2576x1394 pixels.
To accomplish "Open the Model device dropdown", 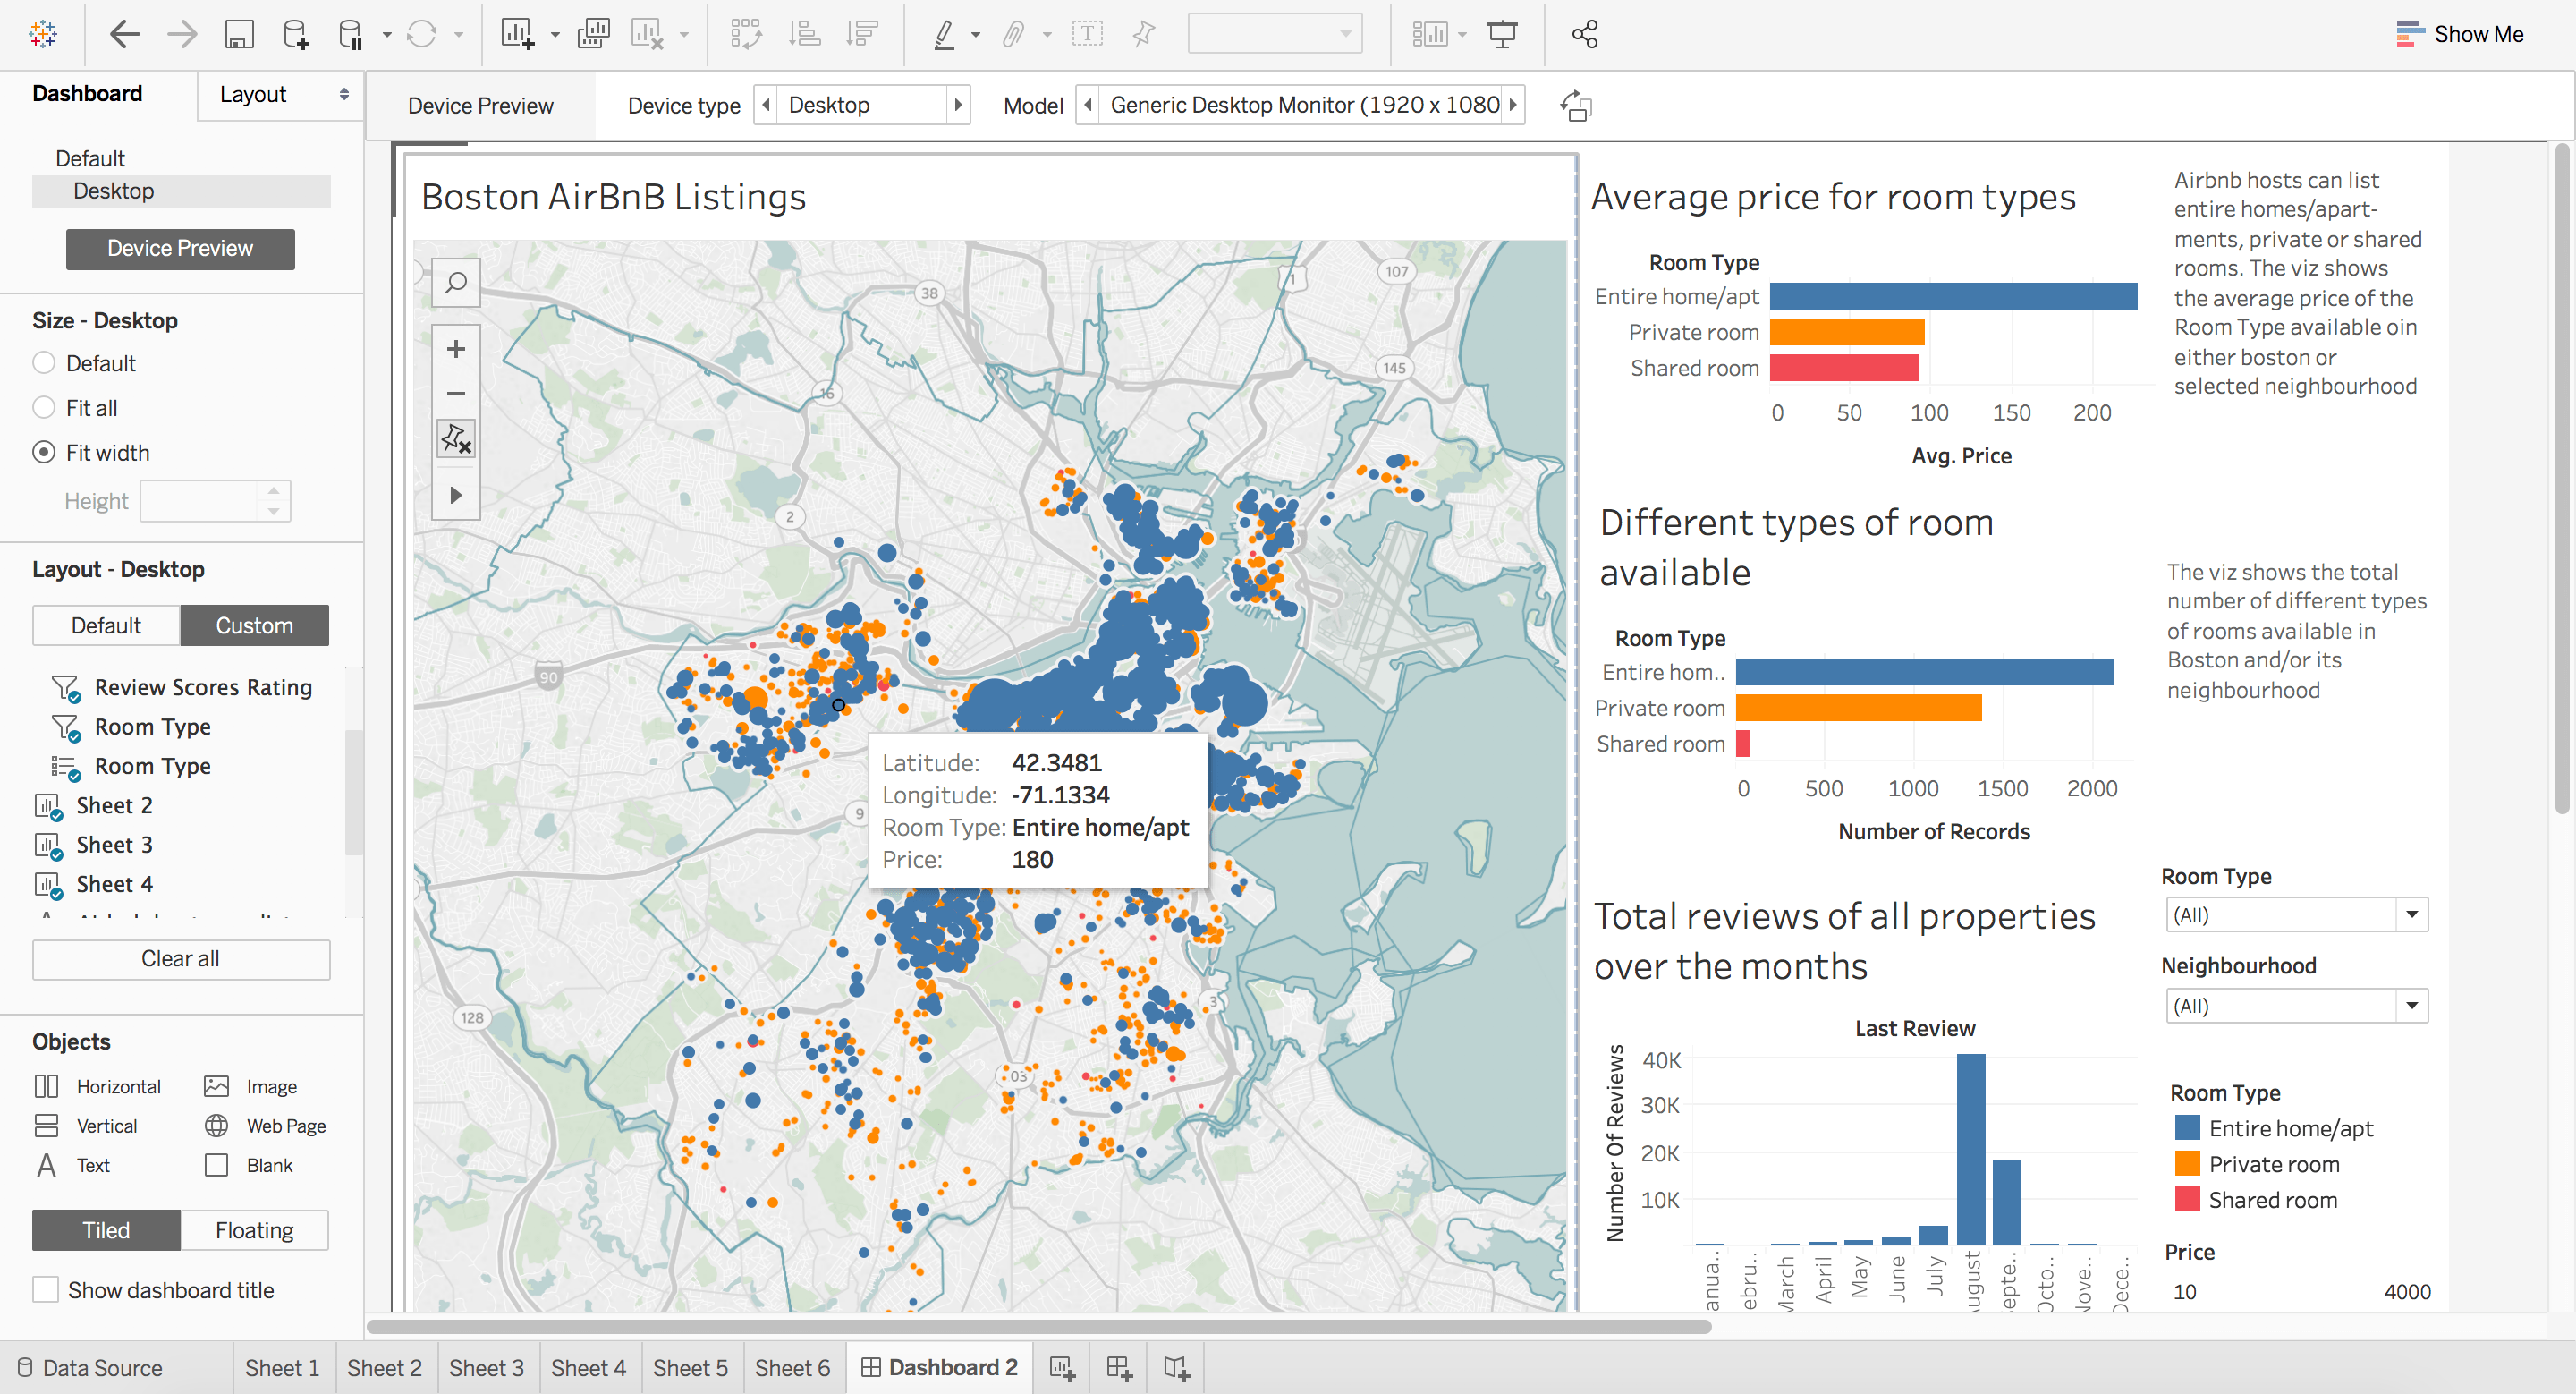I will click(1304, 105).
